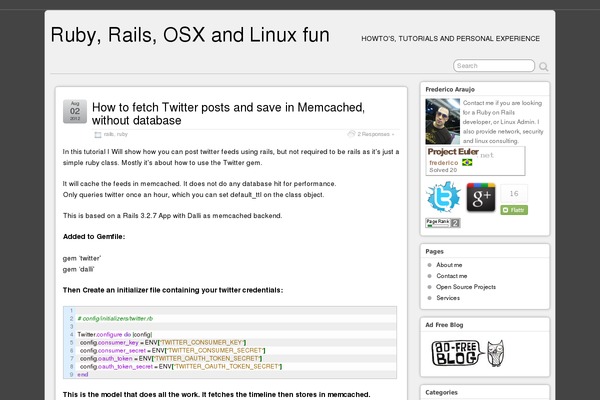This screenshot has width=600, height=400.
Task: Click the category folder icon beside rails, ruby
Action: pyautogui.click(x=98, y=134)
